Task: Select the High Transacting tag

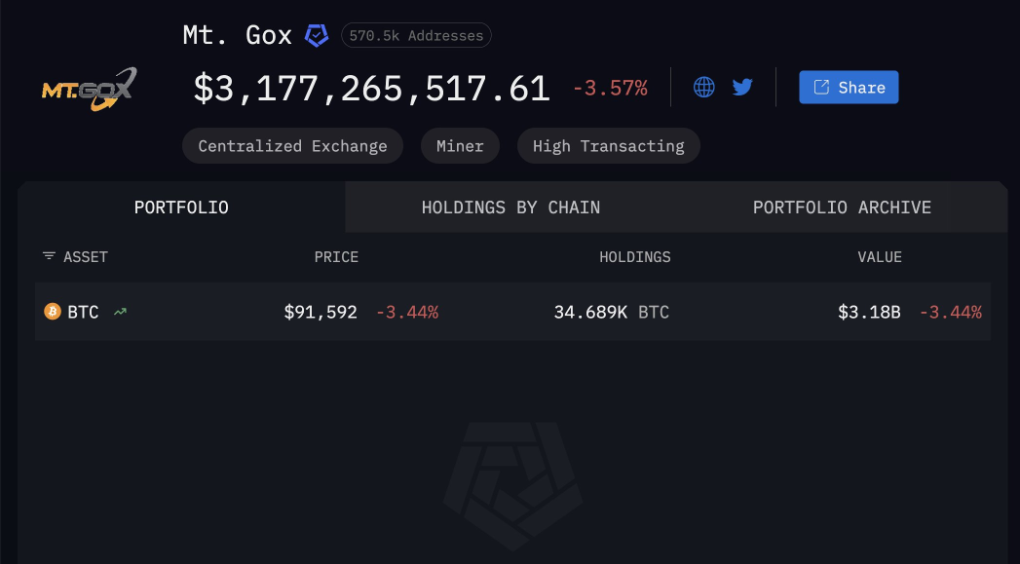Action: coord(608,146)
